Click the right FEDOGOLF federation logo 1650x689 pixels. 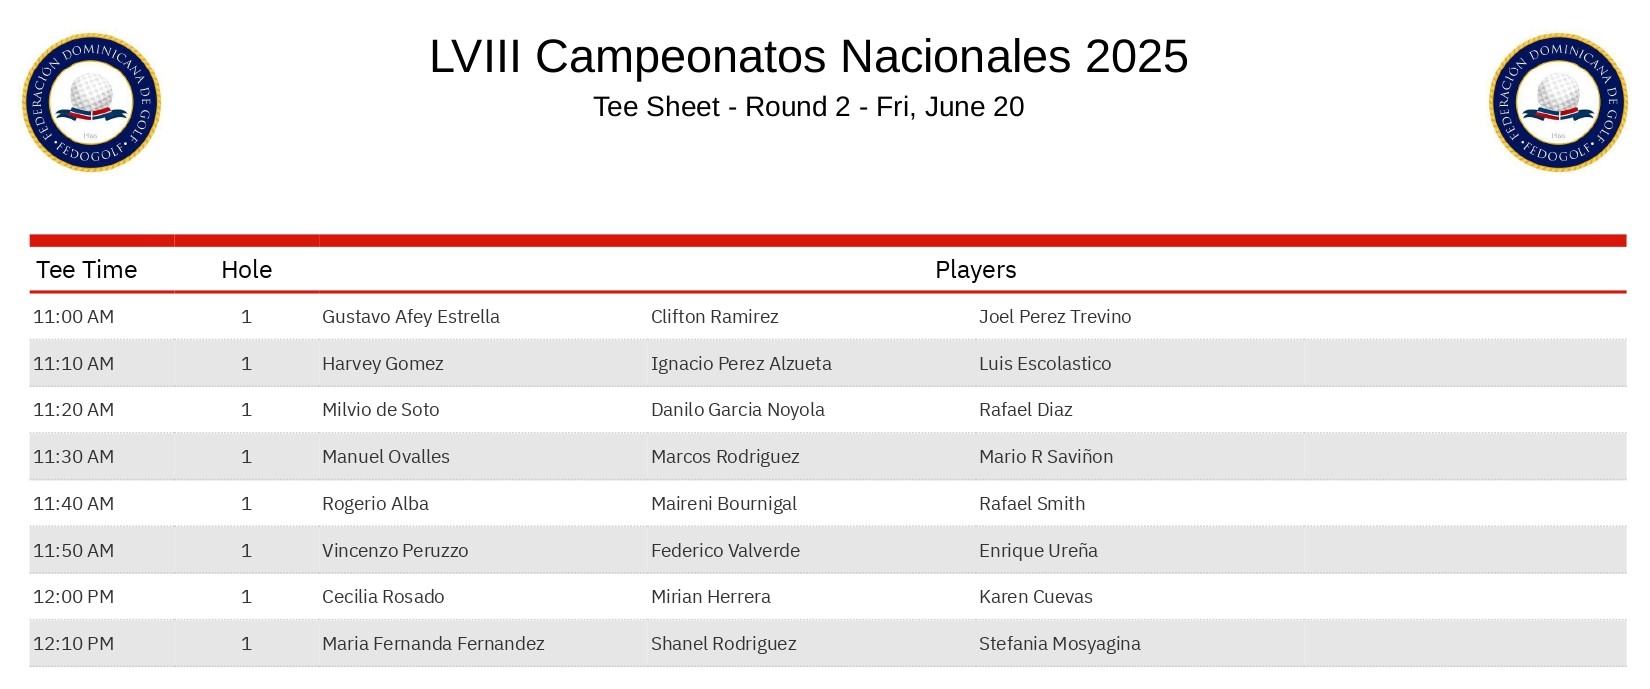1558,102
